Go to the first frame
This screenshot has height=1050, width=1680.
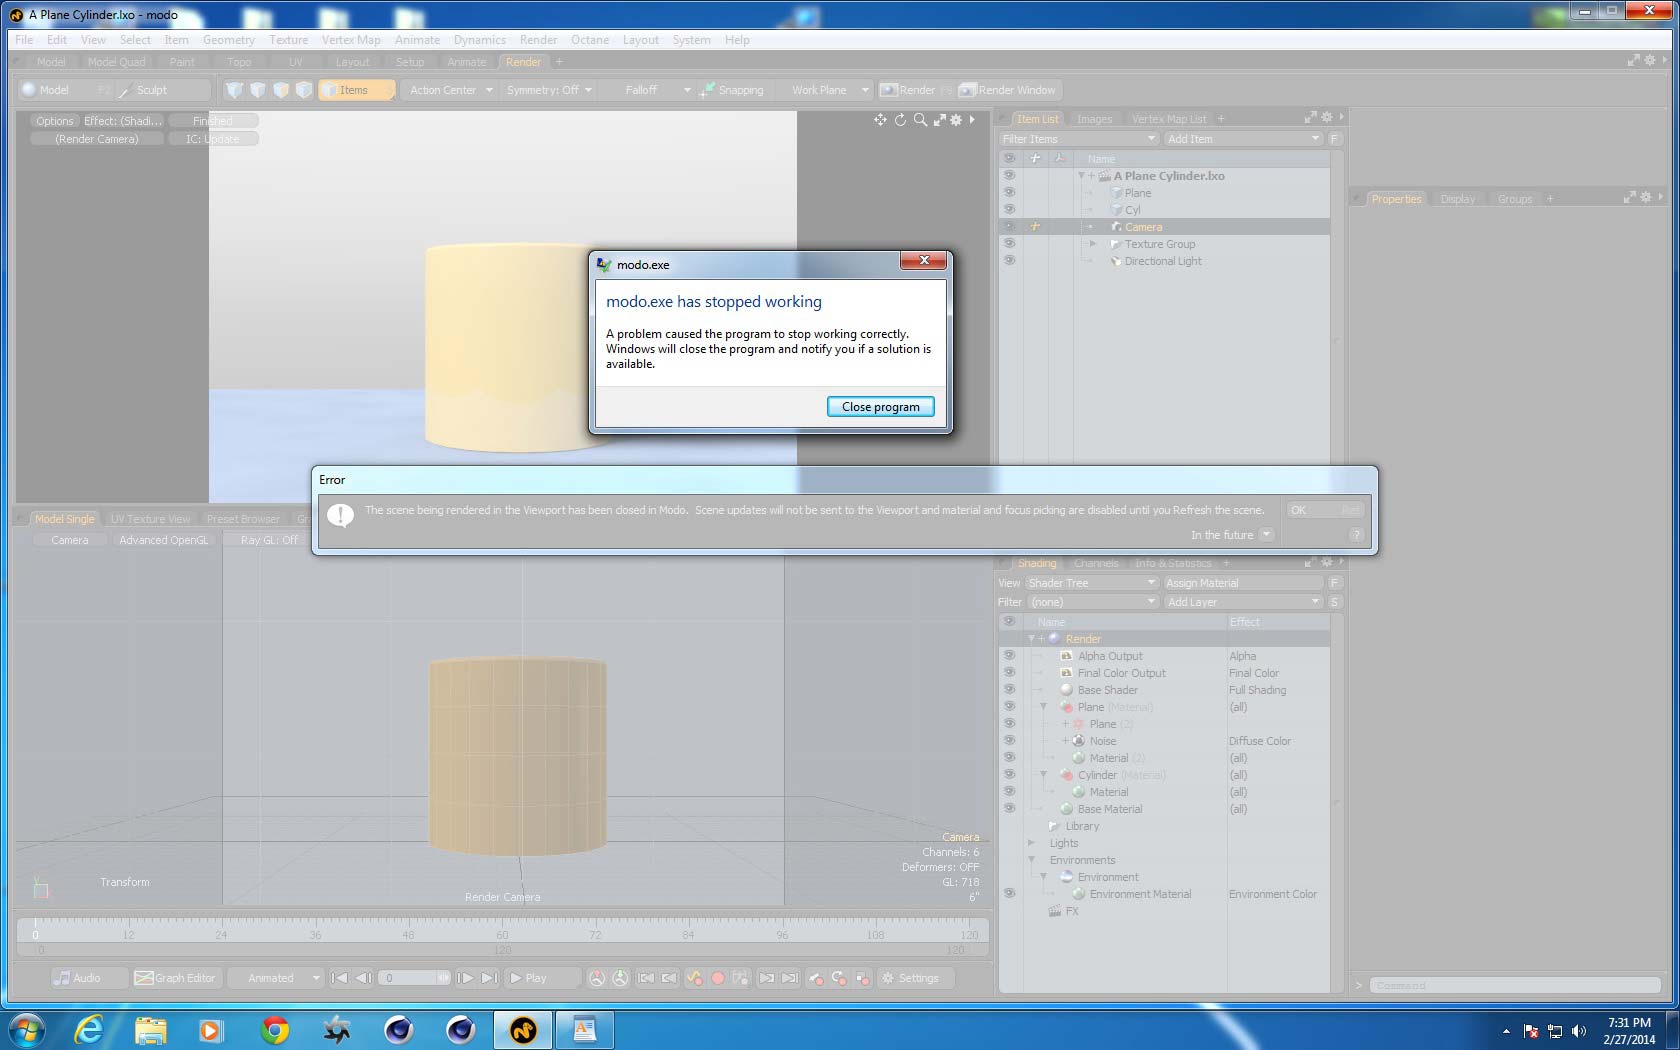340,978
